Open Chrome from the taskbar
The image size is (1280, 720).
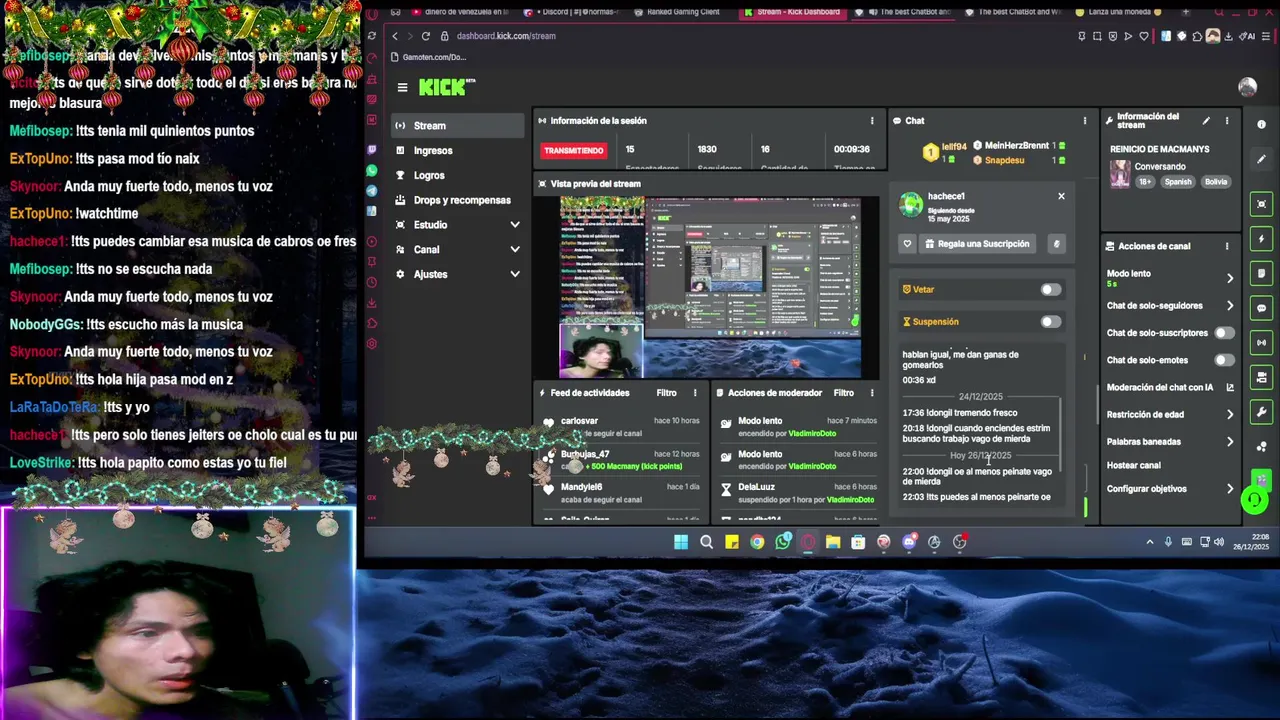757,542
